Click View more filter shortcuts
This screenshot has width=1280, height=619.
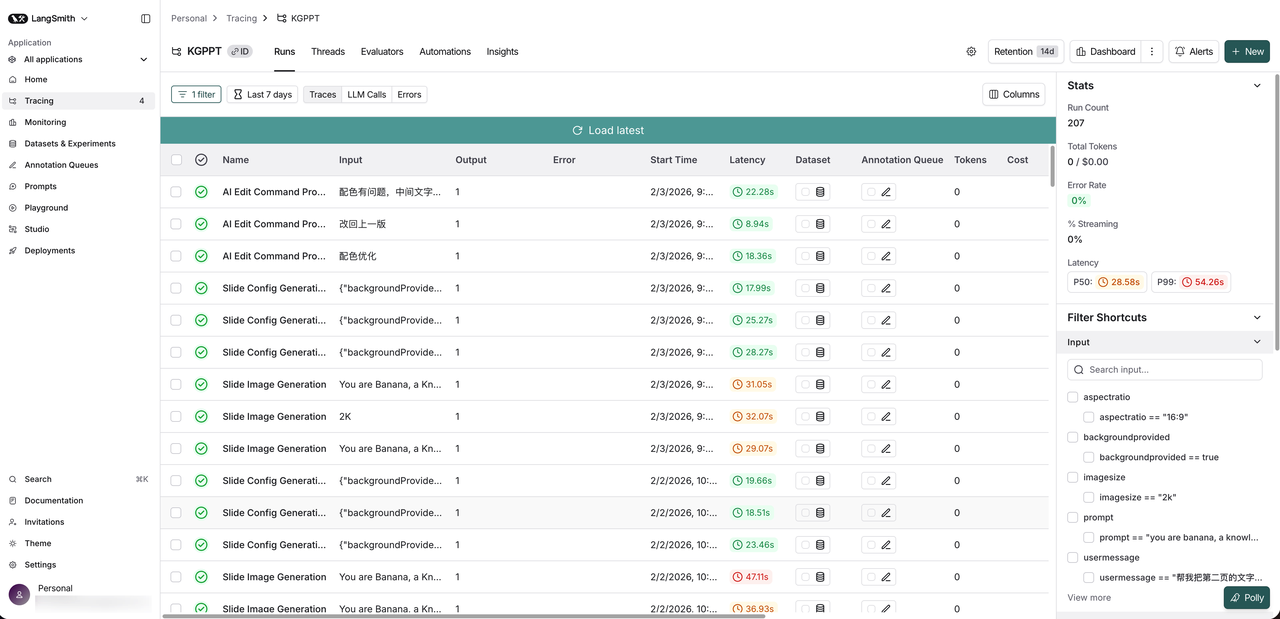[x=1089, y=598]
